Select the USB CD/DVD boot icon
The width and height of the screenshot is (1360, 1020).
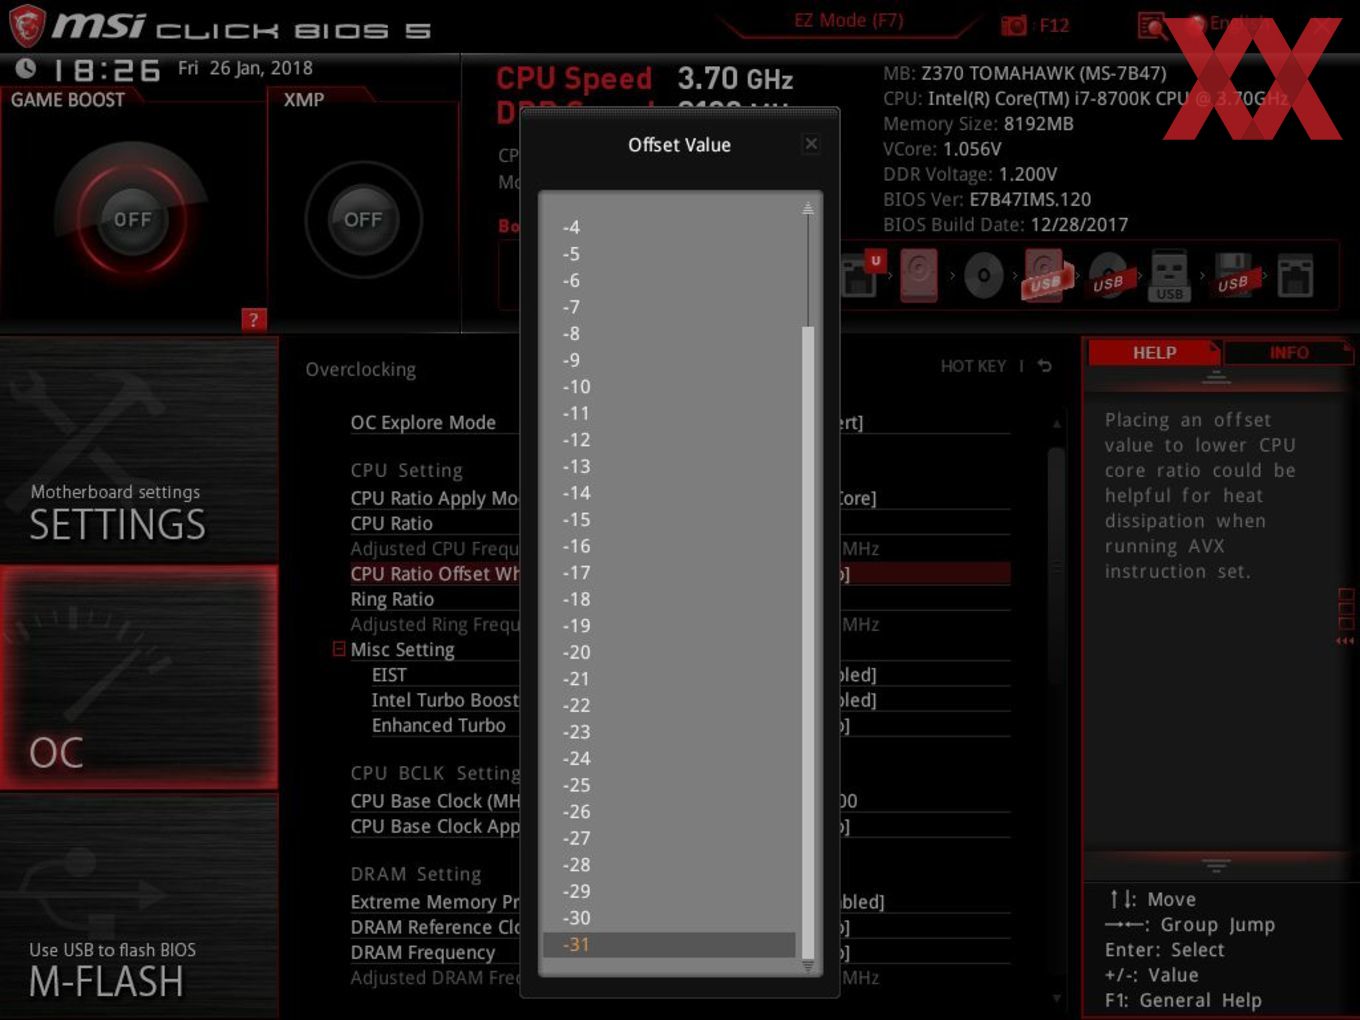pyautogui.click(x=1108, y=275)
